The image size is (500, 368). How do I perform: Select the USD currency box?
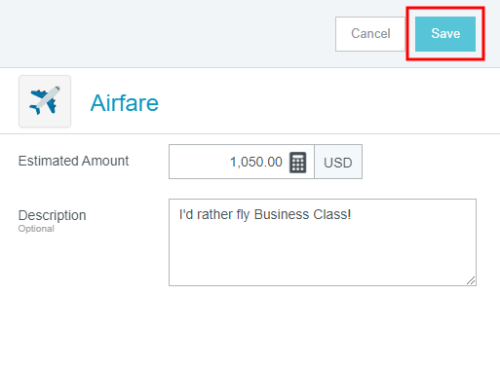(x=338, y=162)
